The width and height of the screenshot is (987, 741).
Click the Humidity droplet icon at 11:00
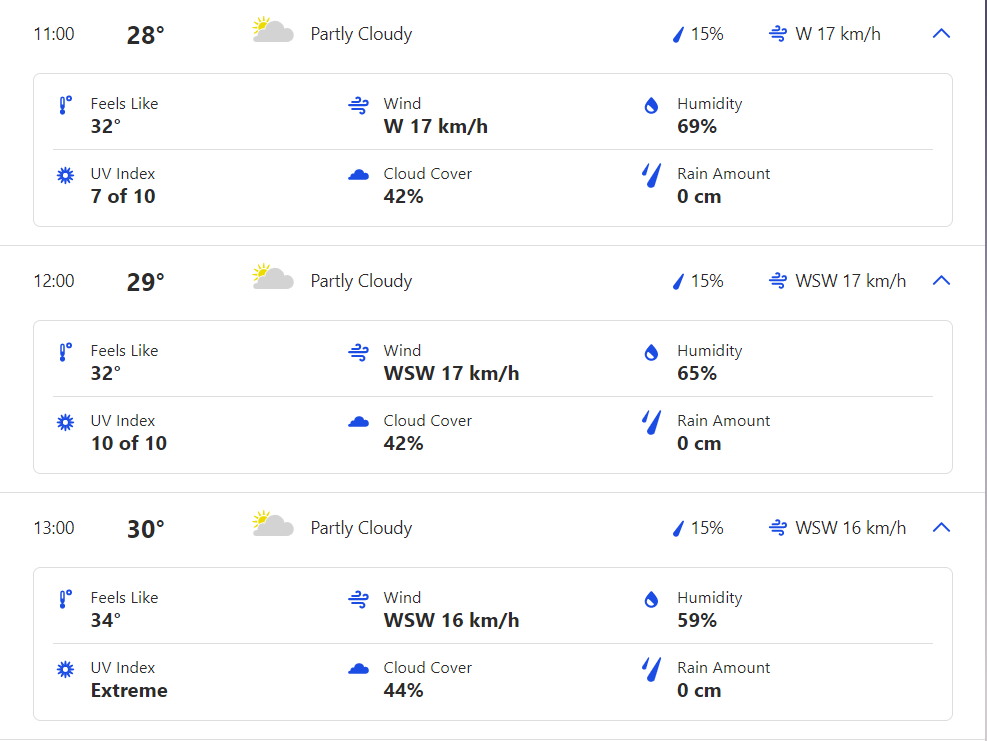coord(651,105)
